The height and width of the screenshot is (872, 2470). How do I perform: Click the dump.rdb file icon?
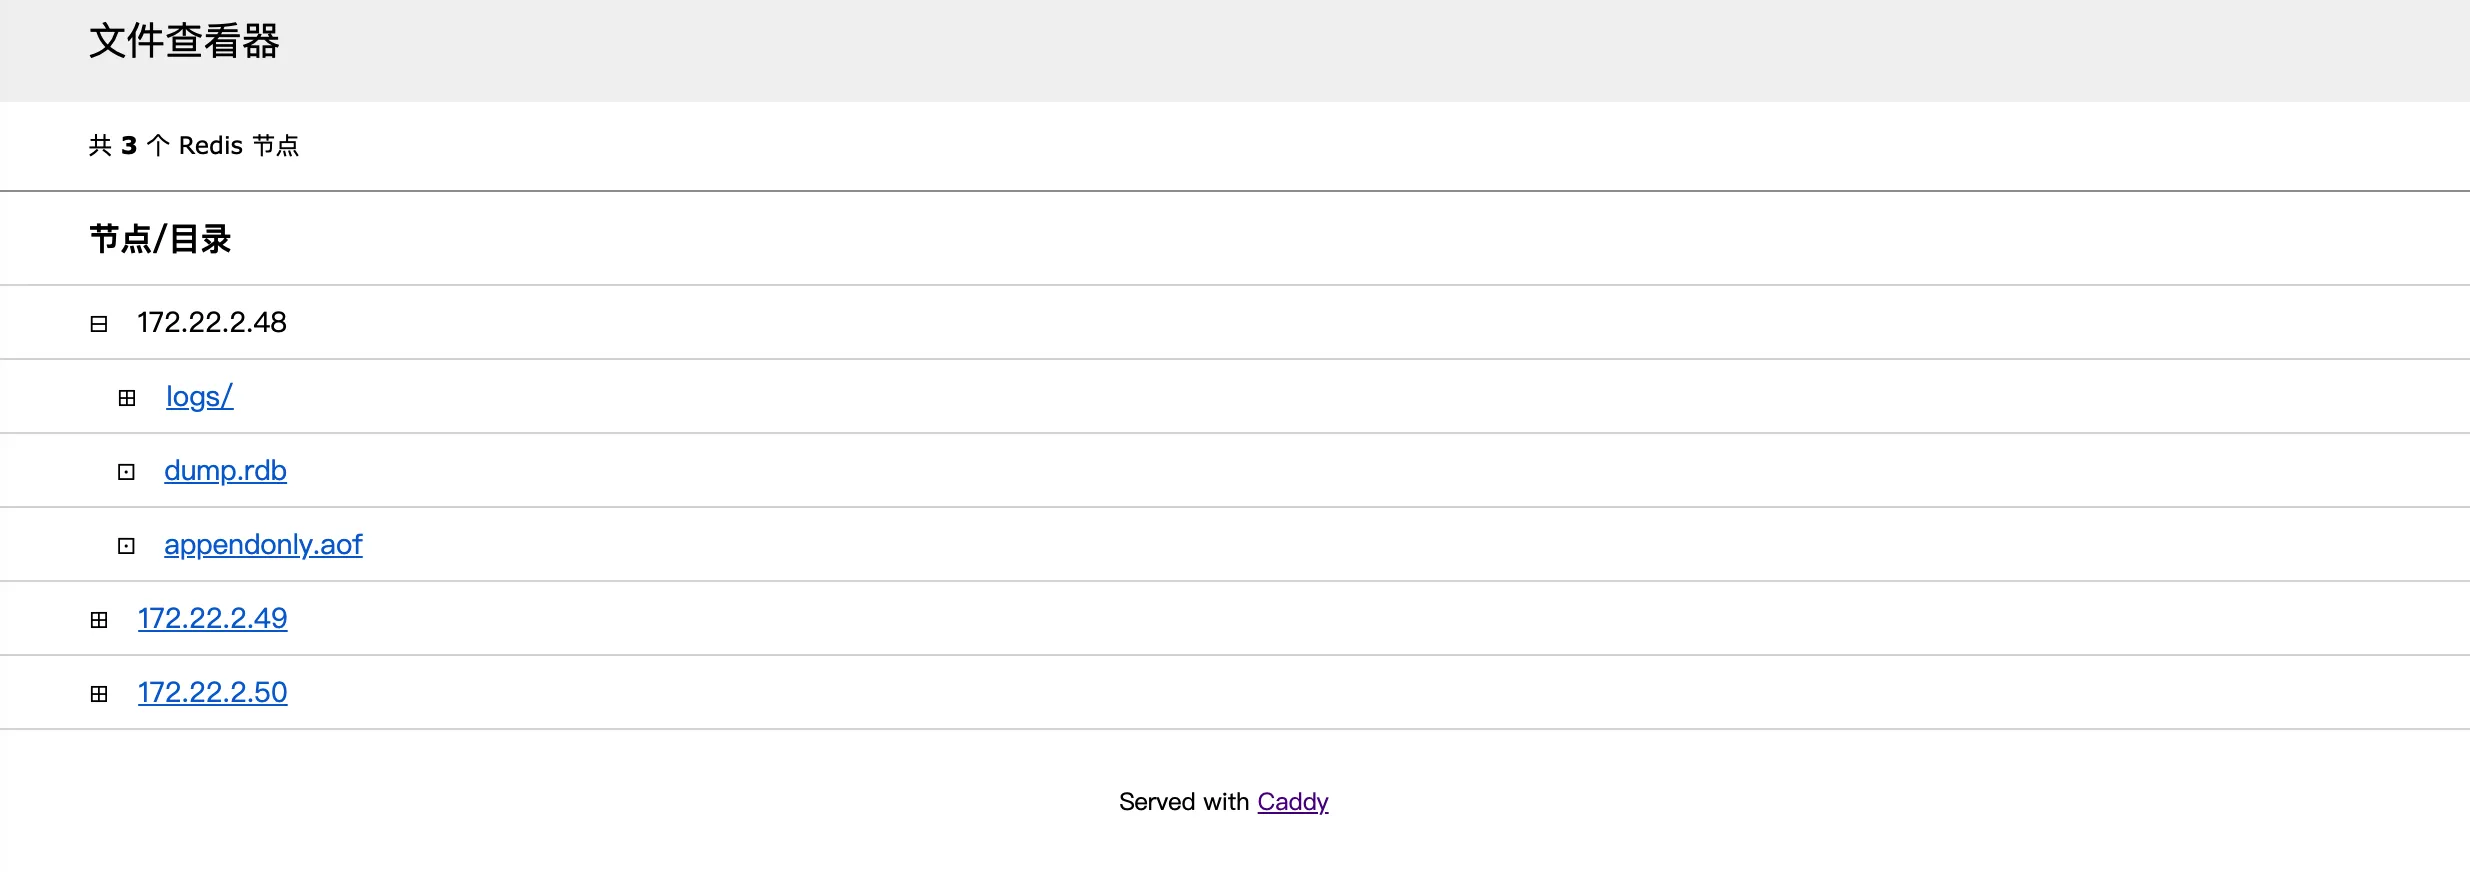click(126, 472)
